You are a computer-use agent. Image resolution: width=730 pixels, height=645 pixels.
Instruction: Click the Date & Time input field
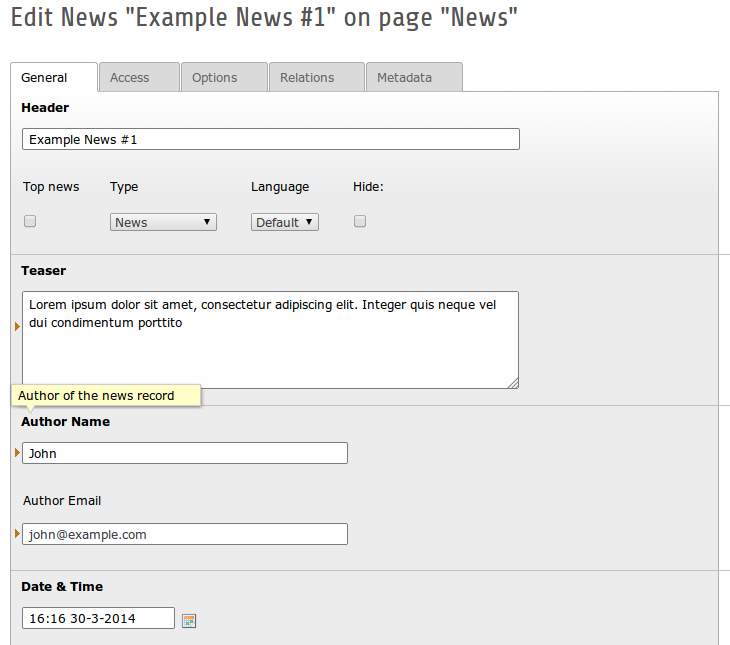coord(98,618)
